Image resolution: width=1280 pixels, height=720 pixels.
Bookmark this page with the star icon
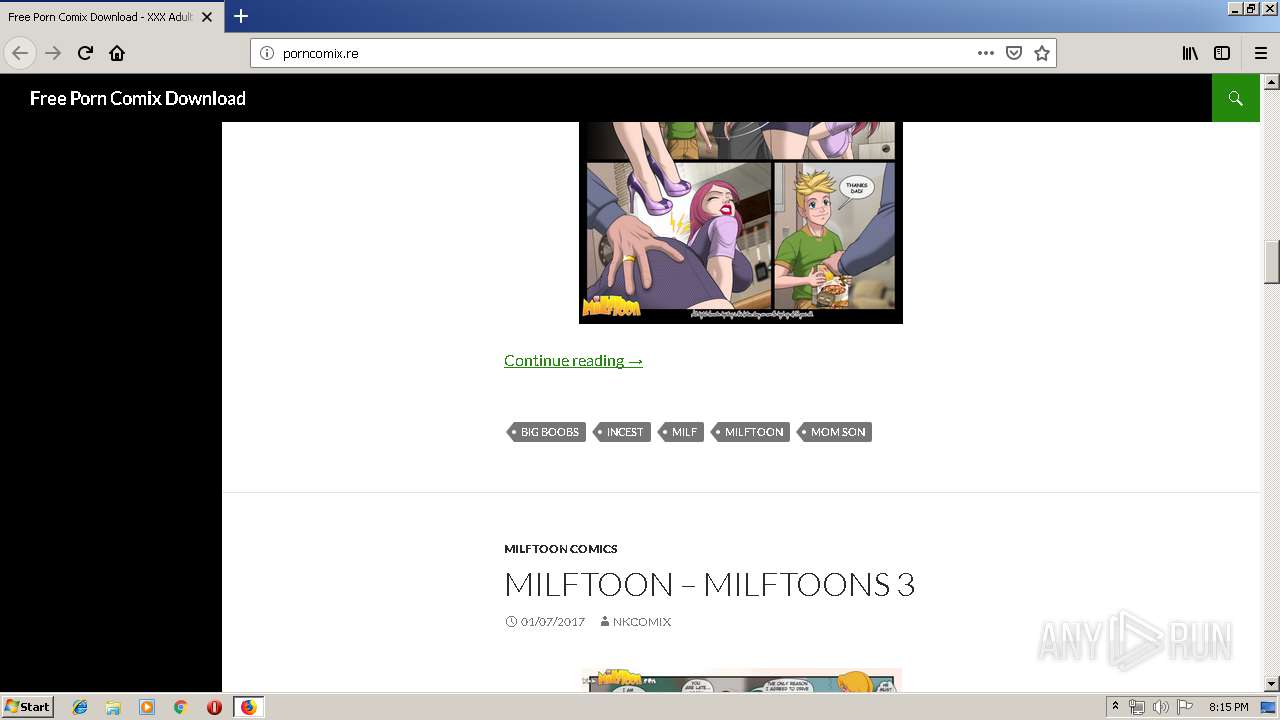pos(1042,53)
